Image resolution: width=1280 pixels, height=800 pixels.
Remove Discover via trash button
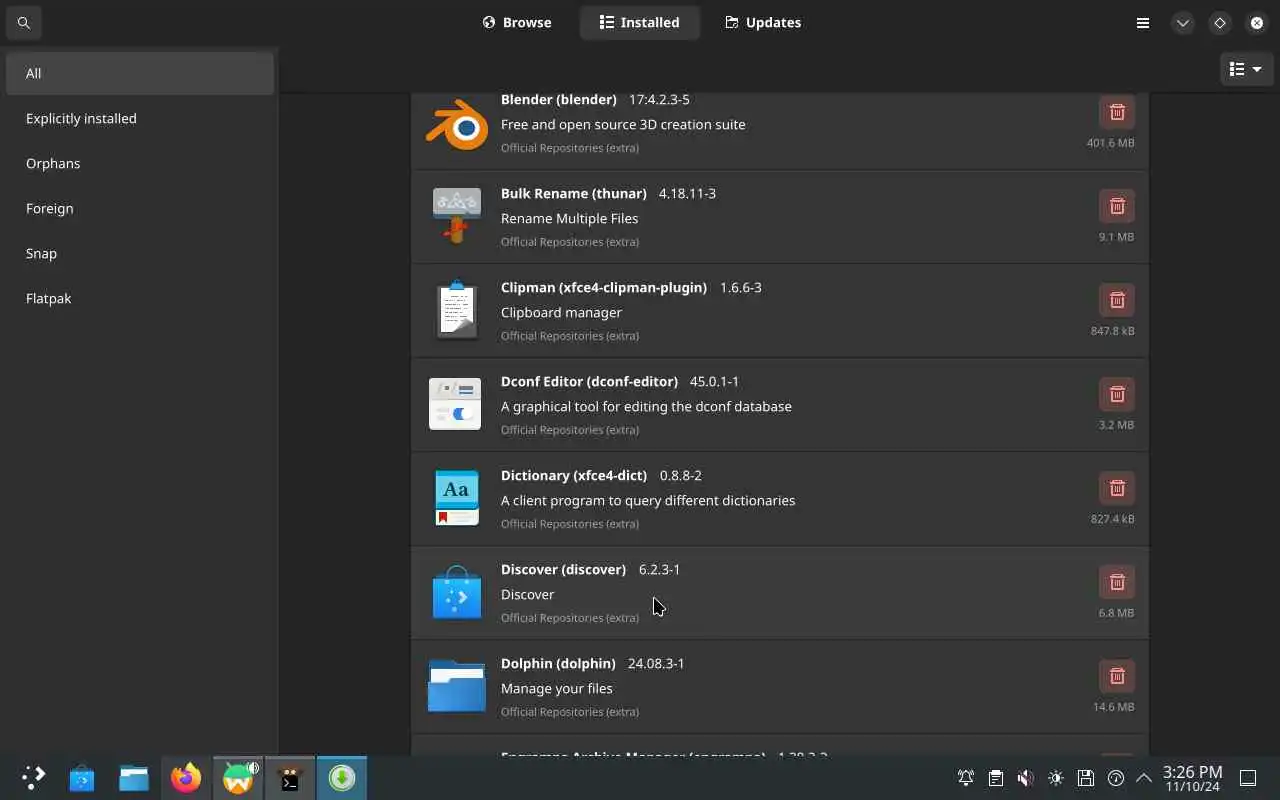pos(1117,582)
